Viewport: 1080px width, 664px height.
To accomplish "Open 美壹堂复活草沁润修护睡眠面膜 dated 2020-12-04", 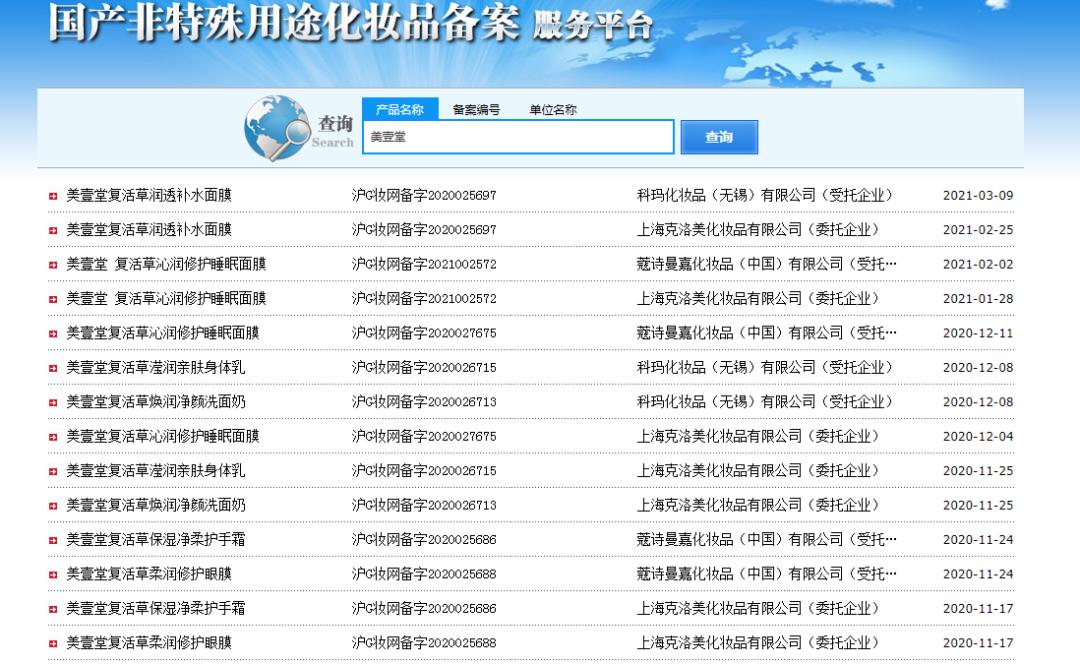I will pyautogui.click(x=162, y=436).
